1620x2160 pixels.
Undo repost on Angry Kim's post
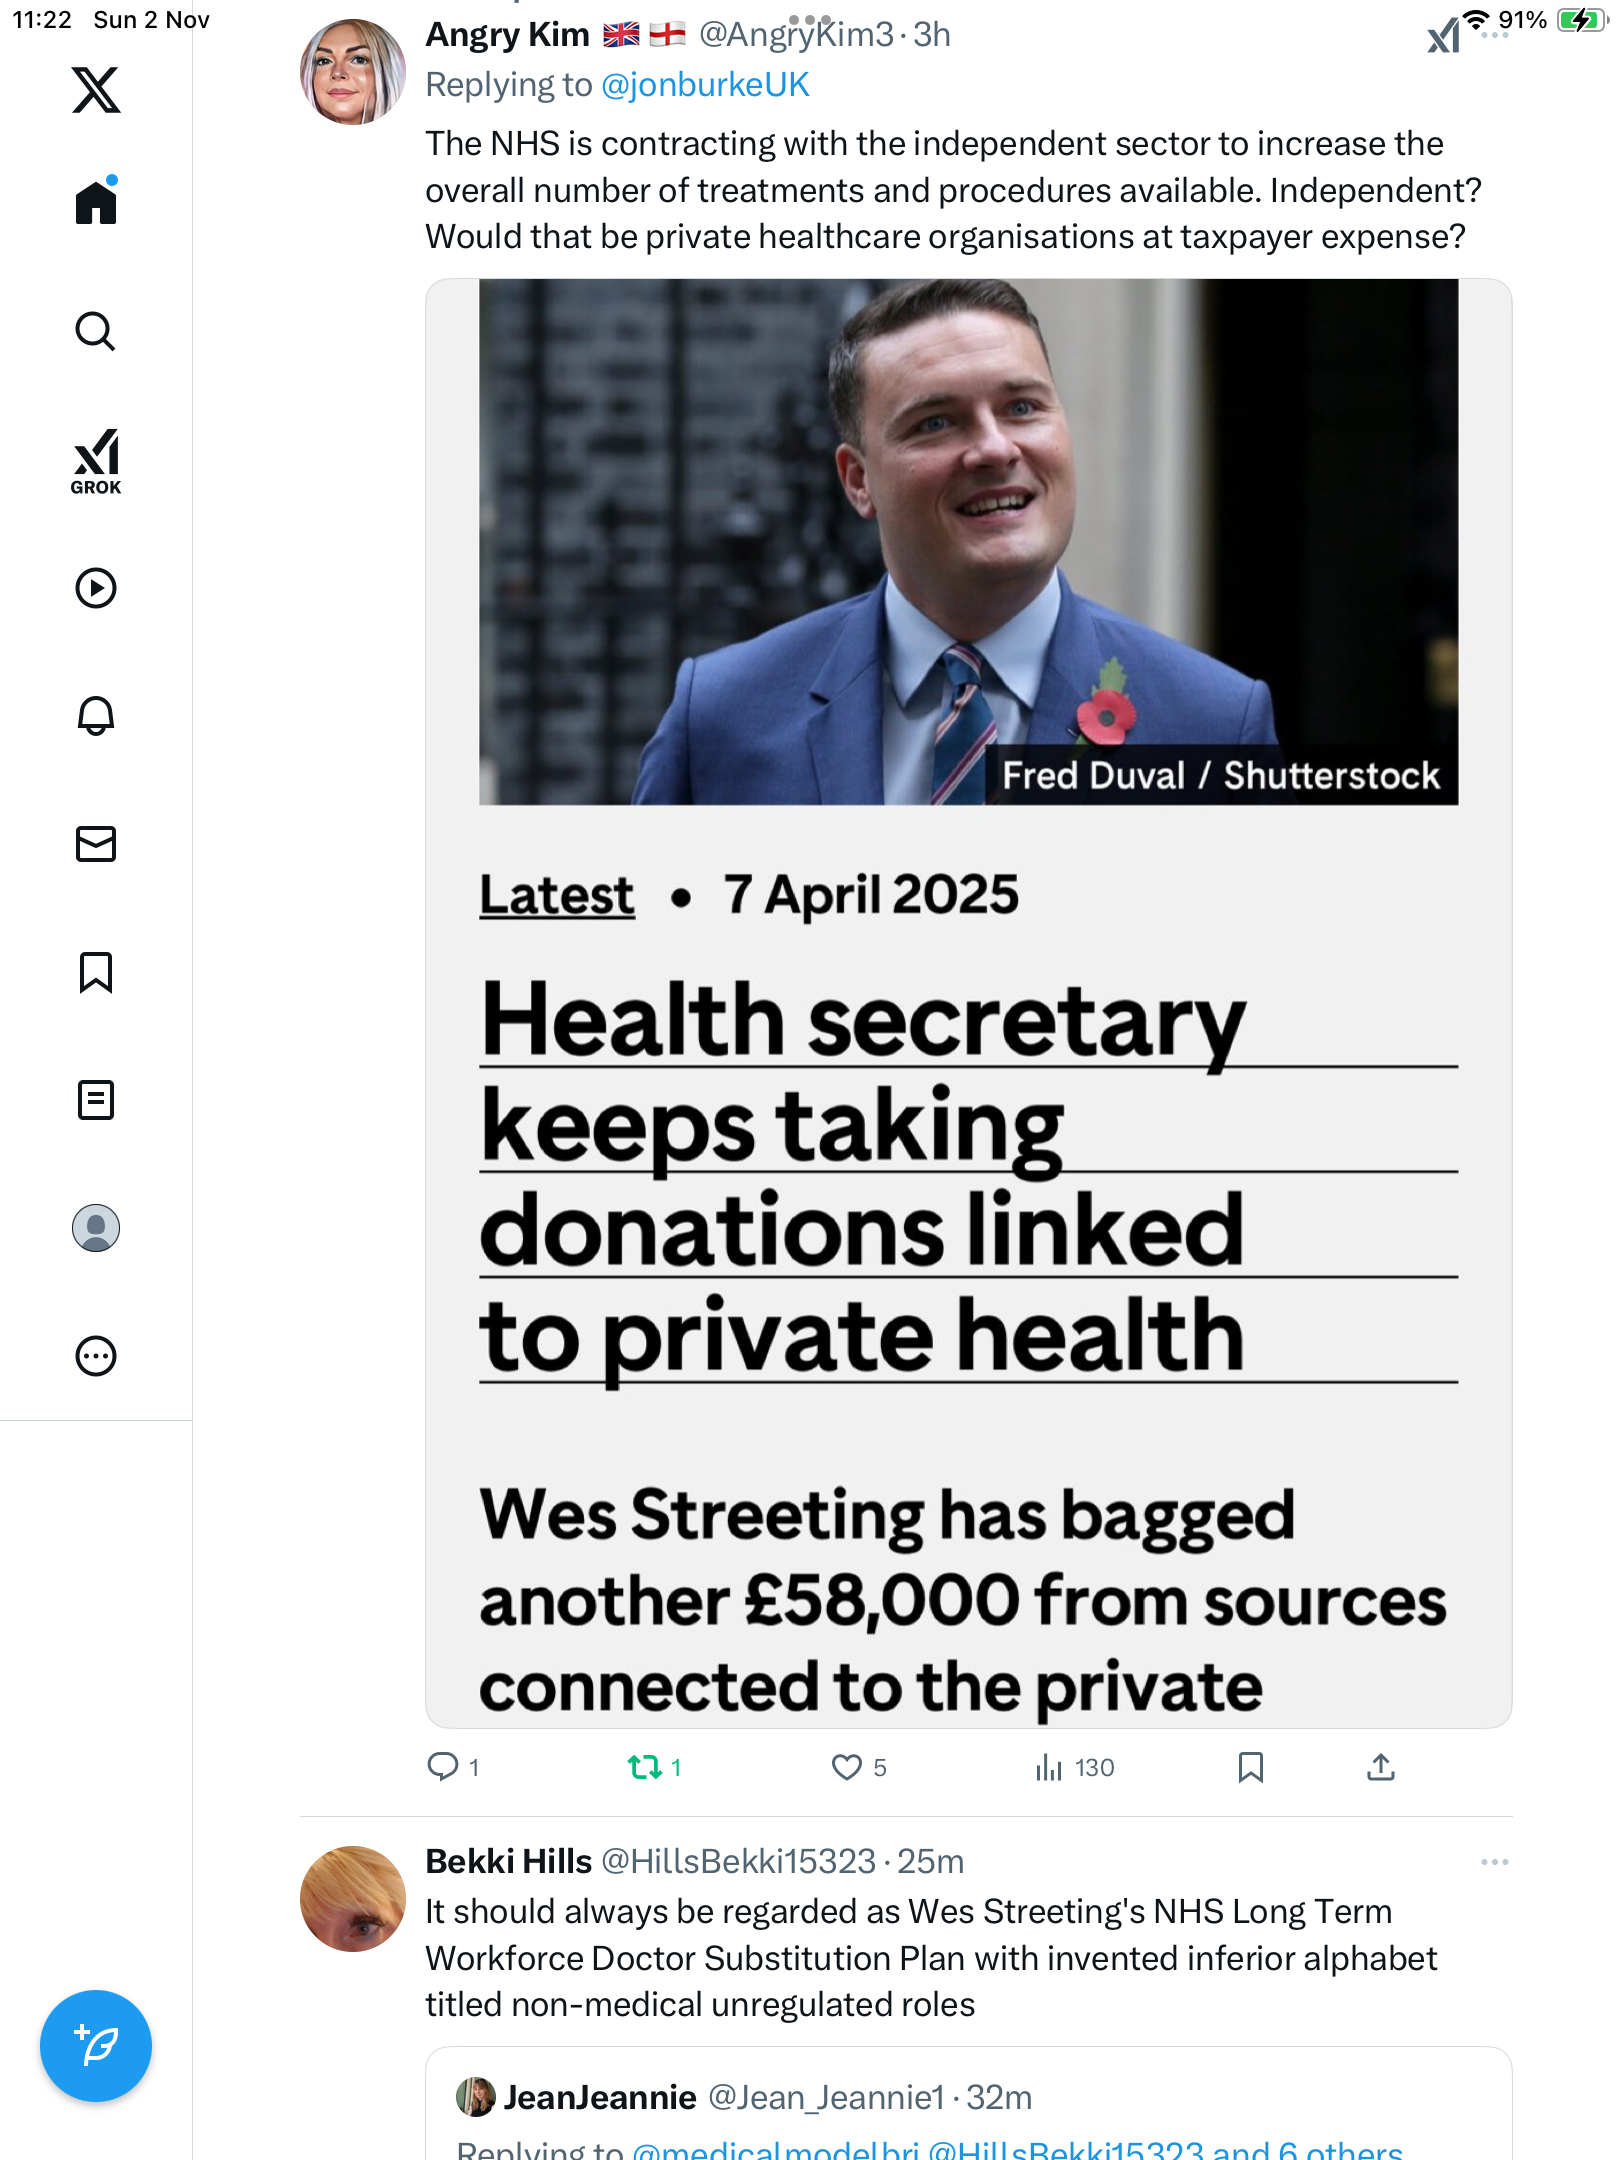[x=645, y=1767]
